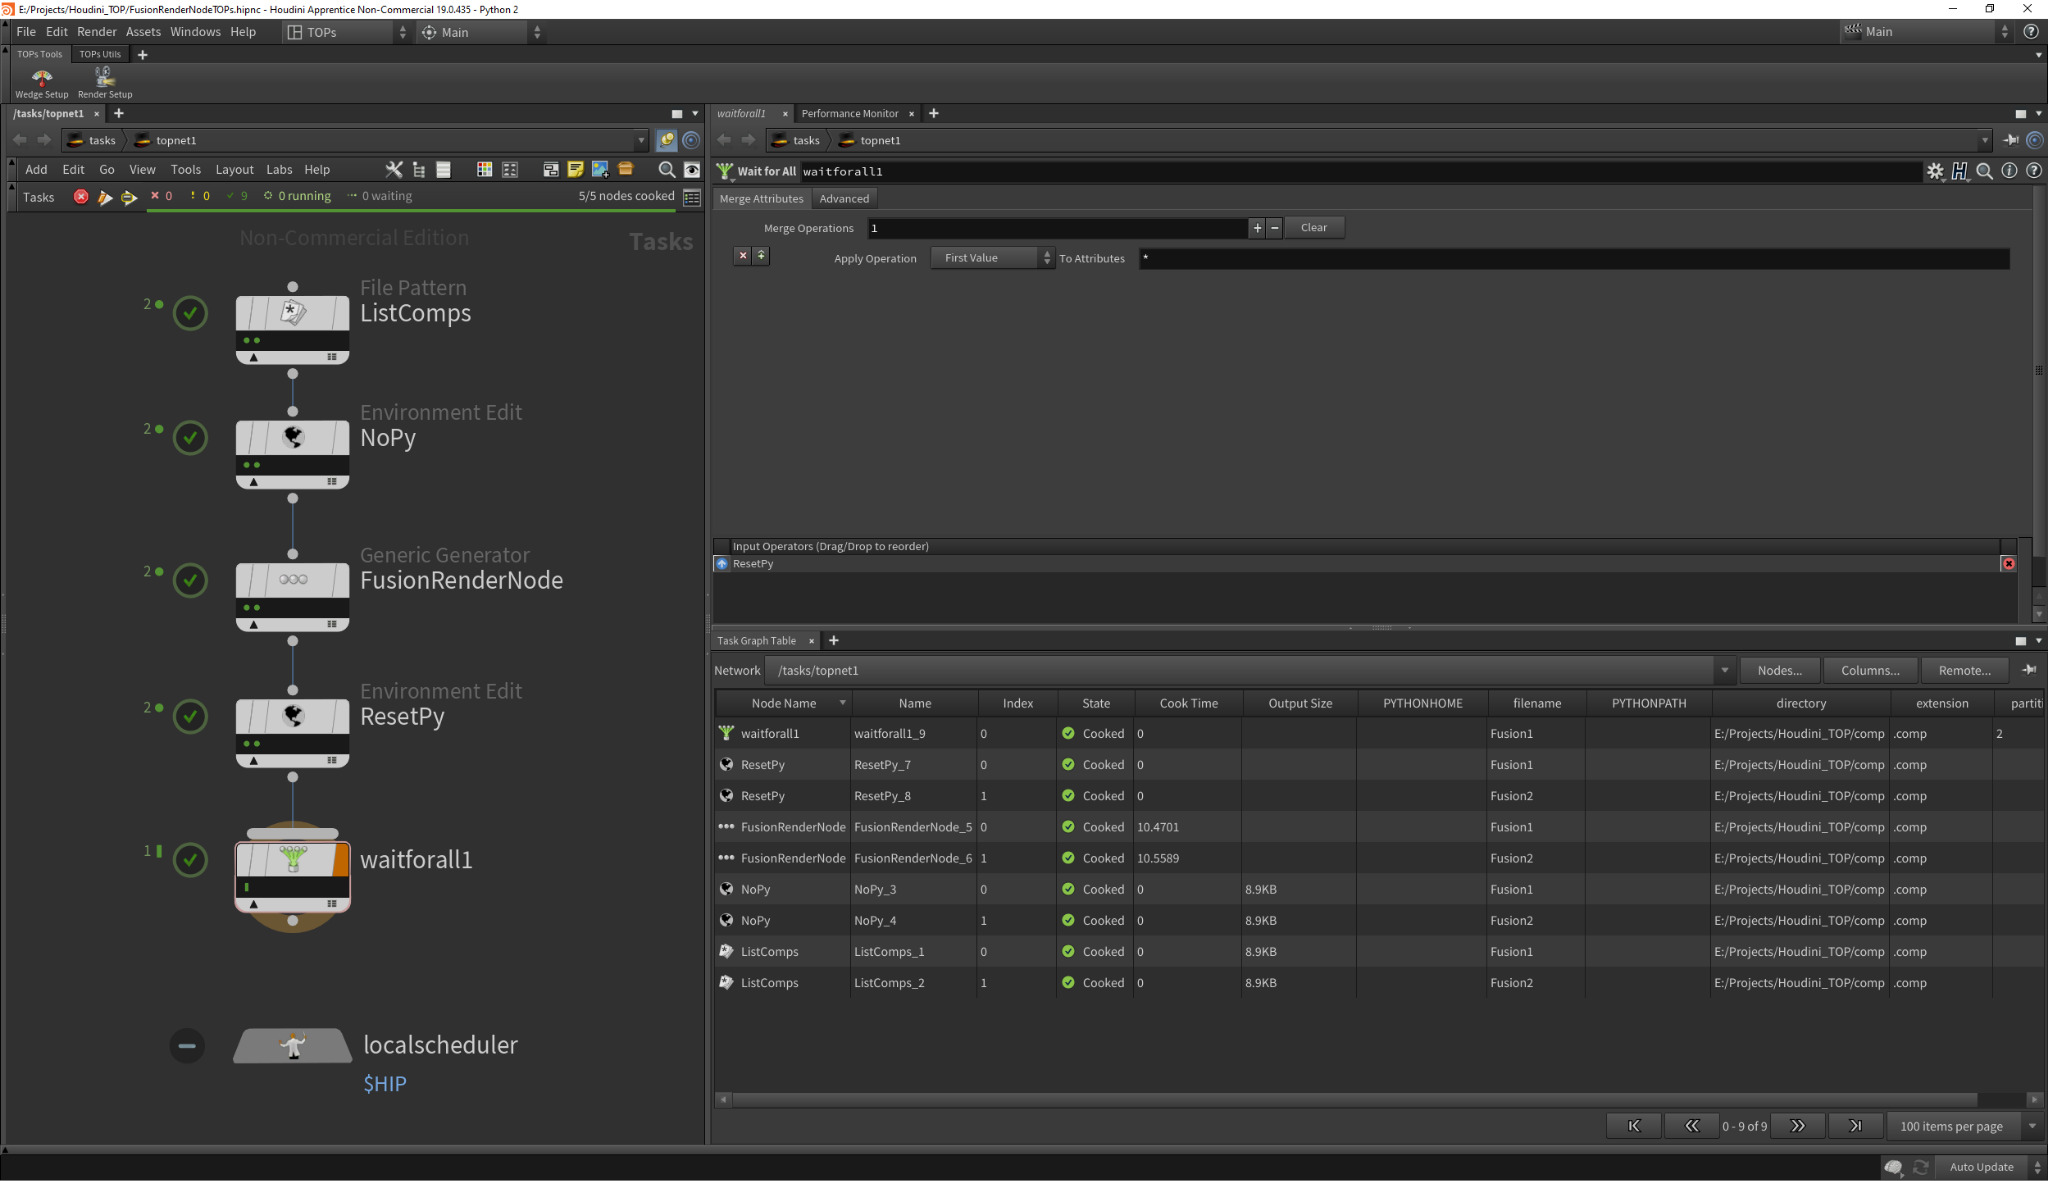Click the Remote... button
2048x1181 pixels.
coord(1964,670)
